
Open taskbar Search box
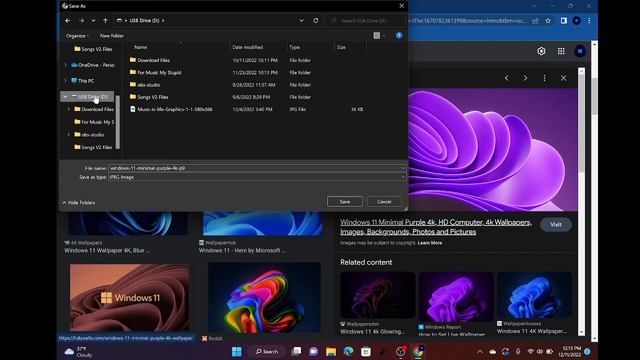[268, 351]
